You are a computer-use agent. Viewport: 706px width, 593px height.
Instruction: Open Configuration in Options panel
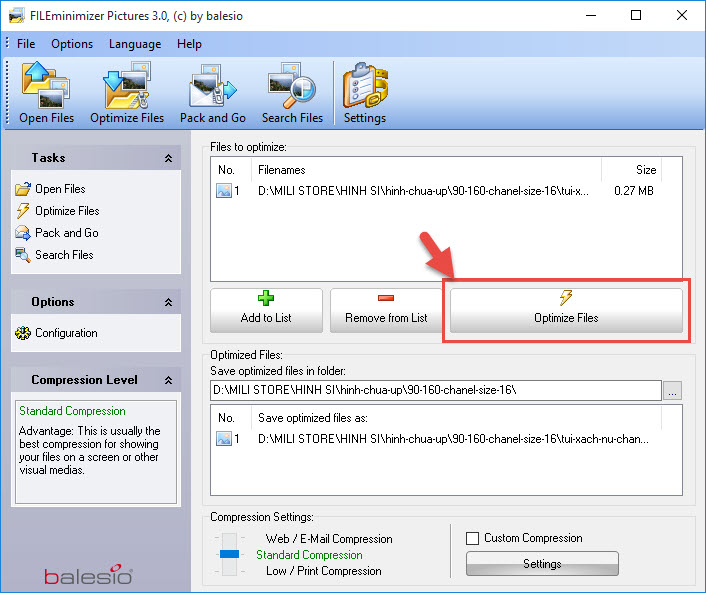pos(56,333)
